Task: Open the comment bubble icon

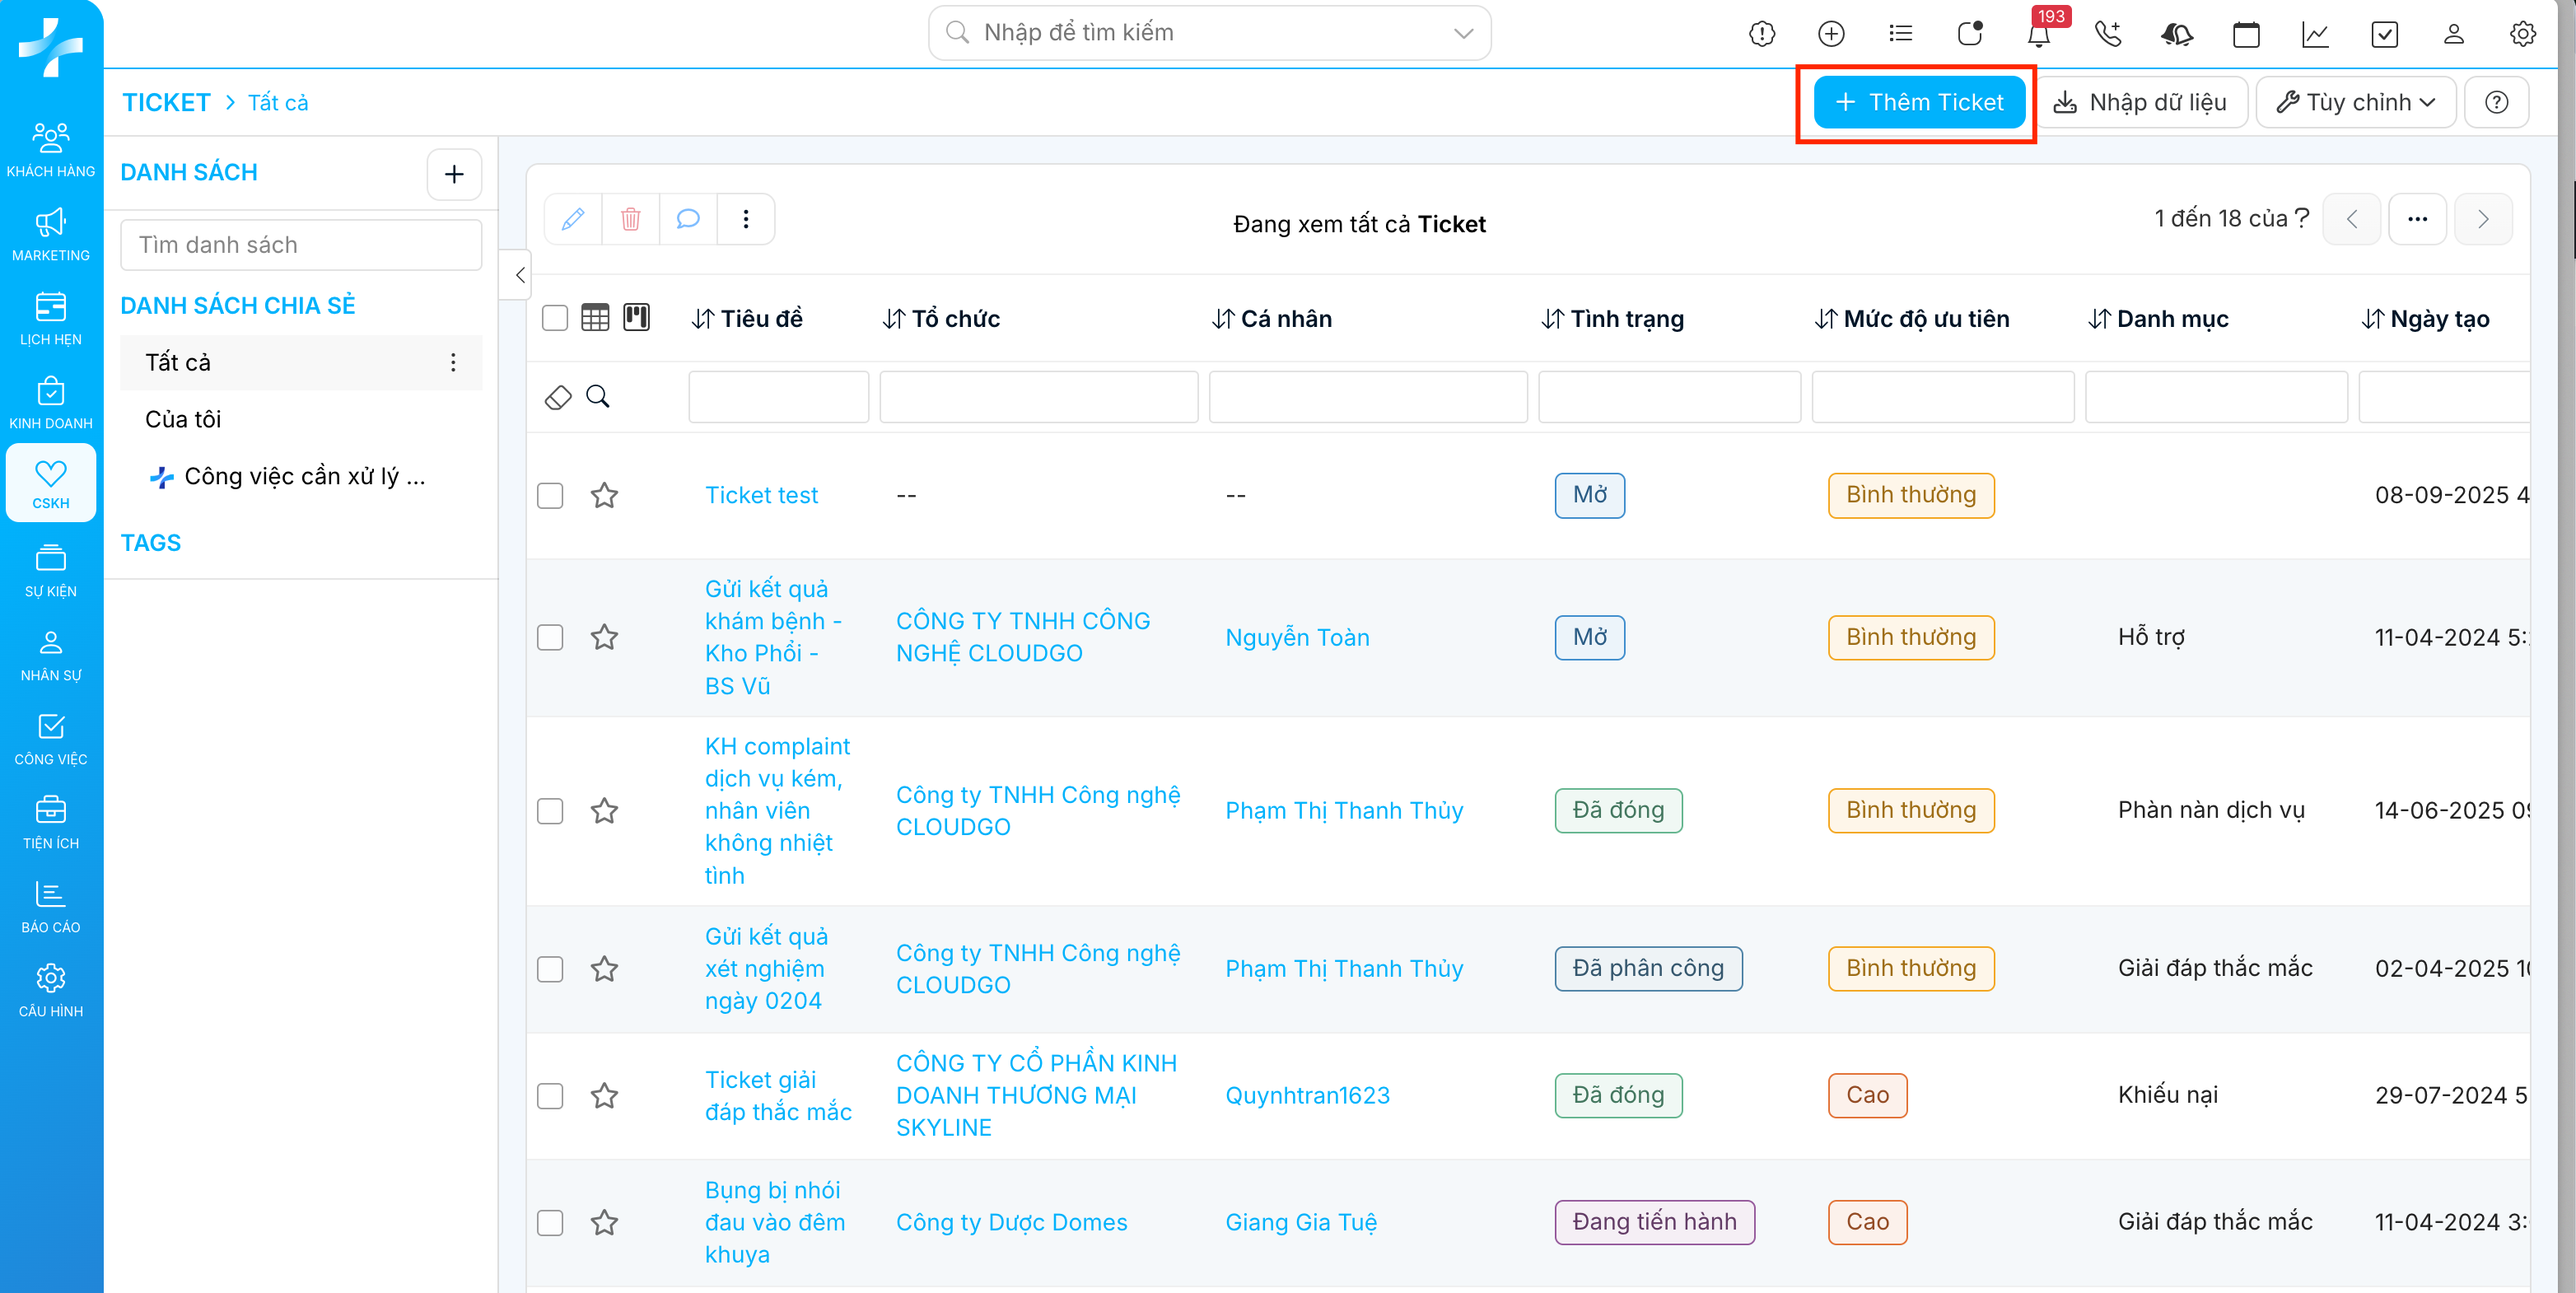Action: click(x=688, y=219)
